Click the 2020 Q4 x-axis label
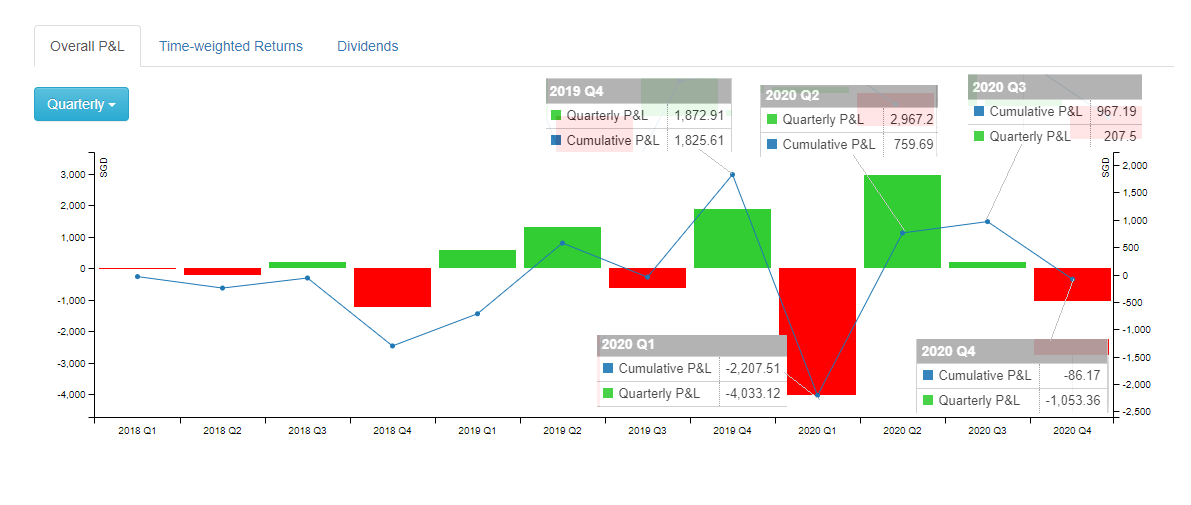 (x=1073, y=431)
